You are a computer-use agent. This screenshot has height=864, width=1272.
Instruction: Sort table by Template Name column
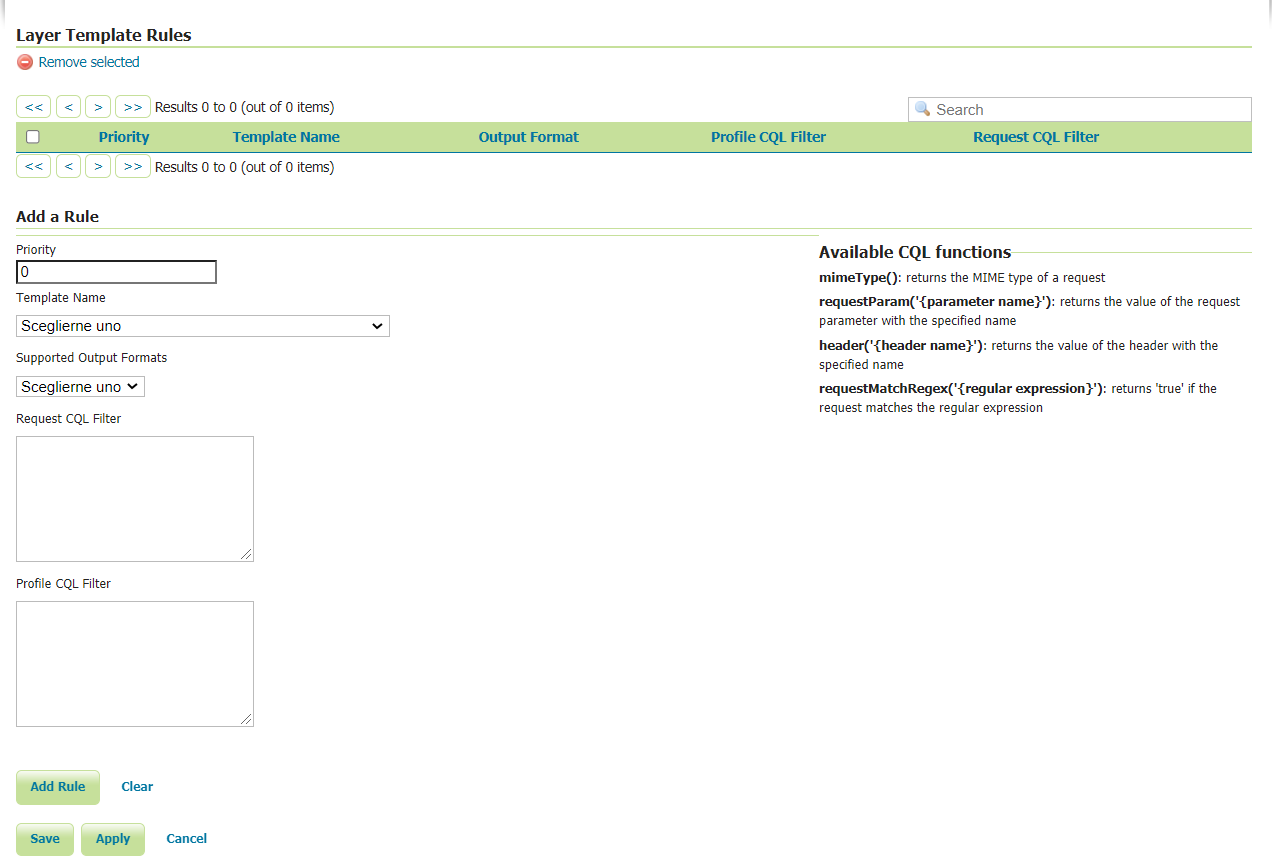point(286,137)
